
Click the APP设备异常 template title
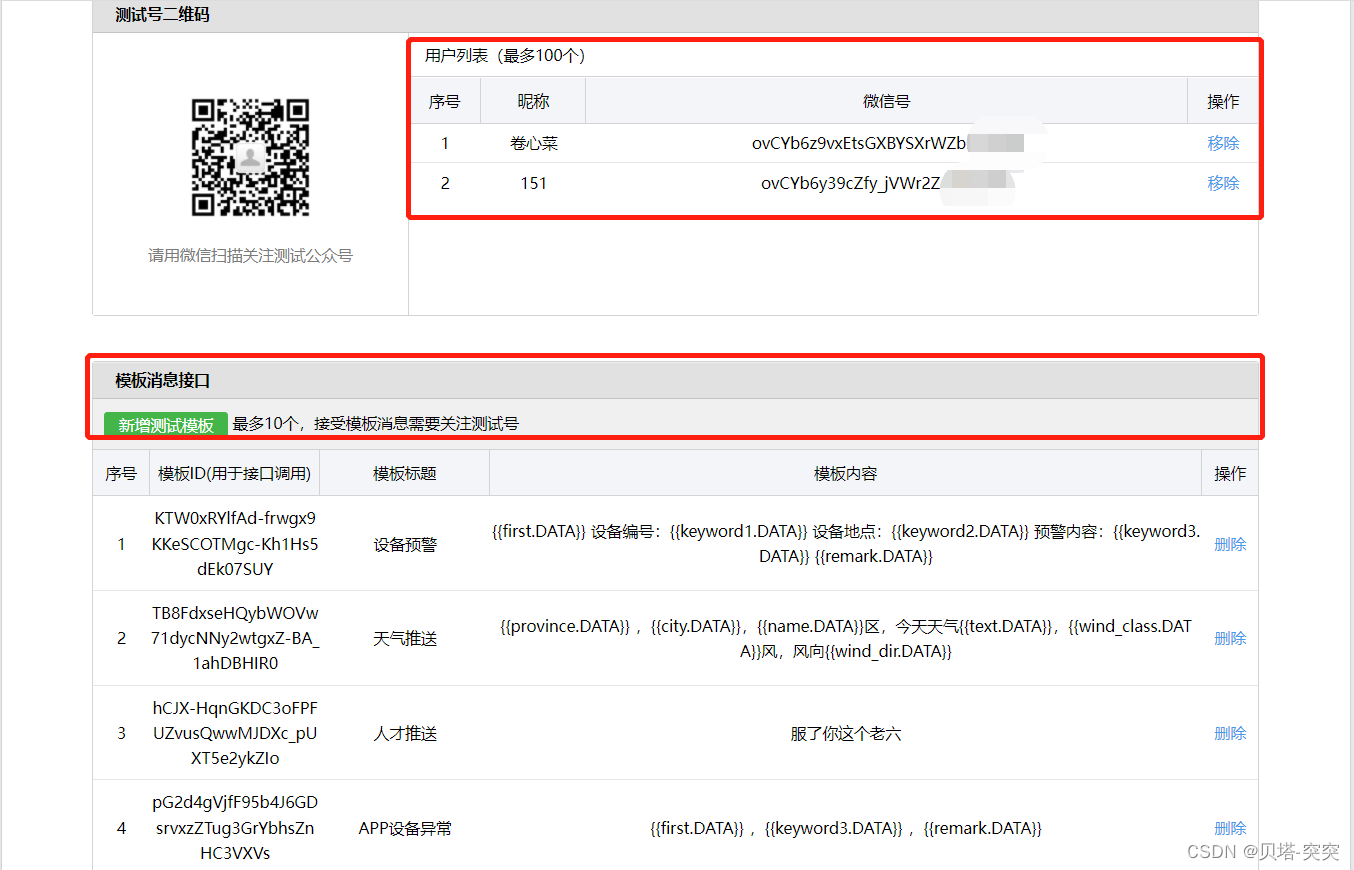[405, 828]
